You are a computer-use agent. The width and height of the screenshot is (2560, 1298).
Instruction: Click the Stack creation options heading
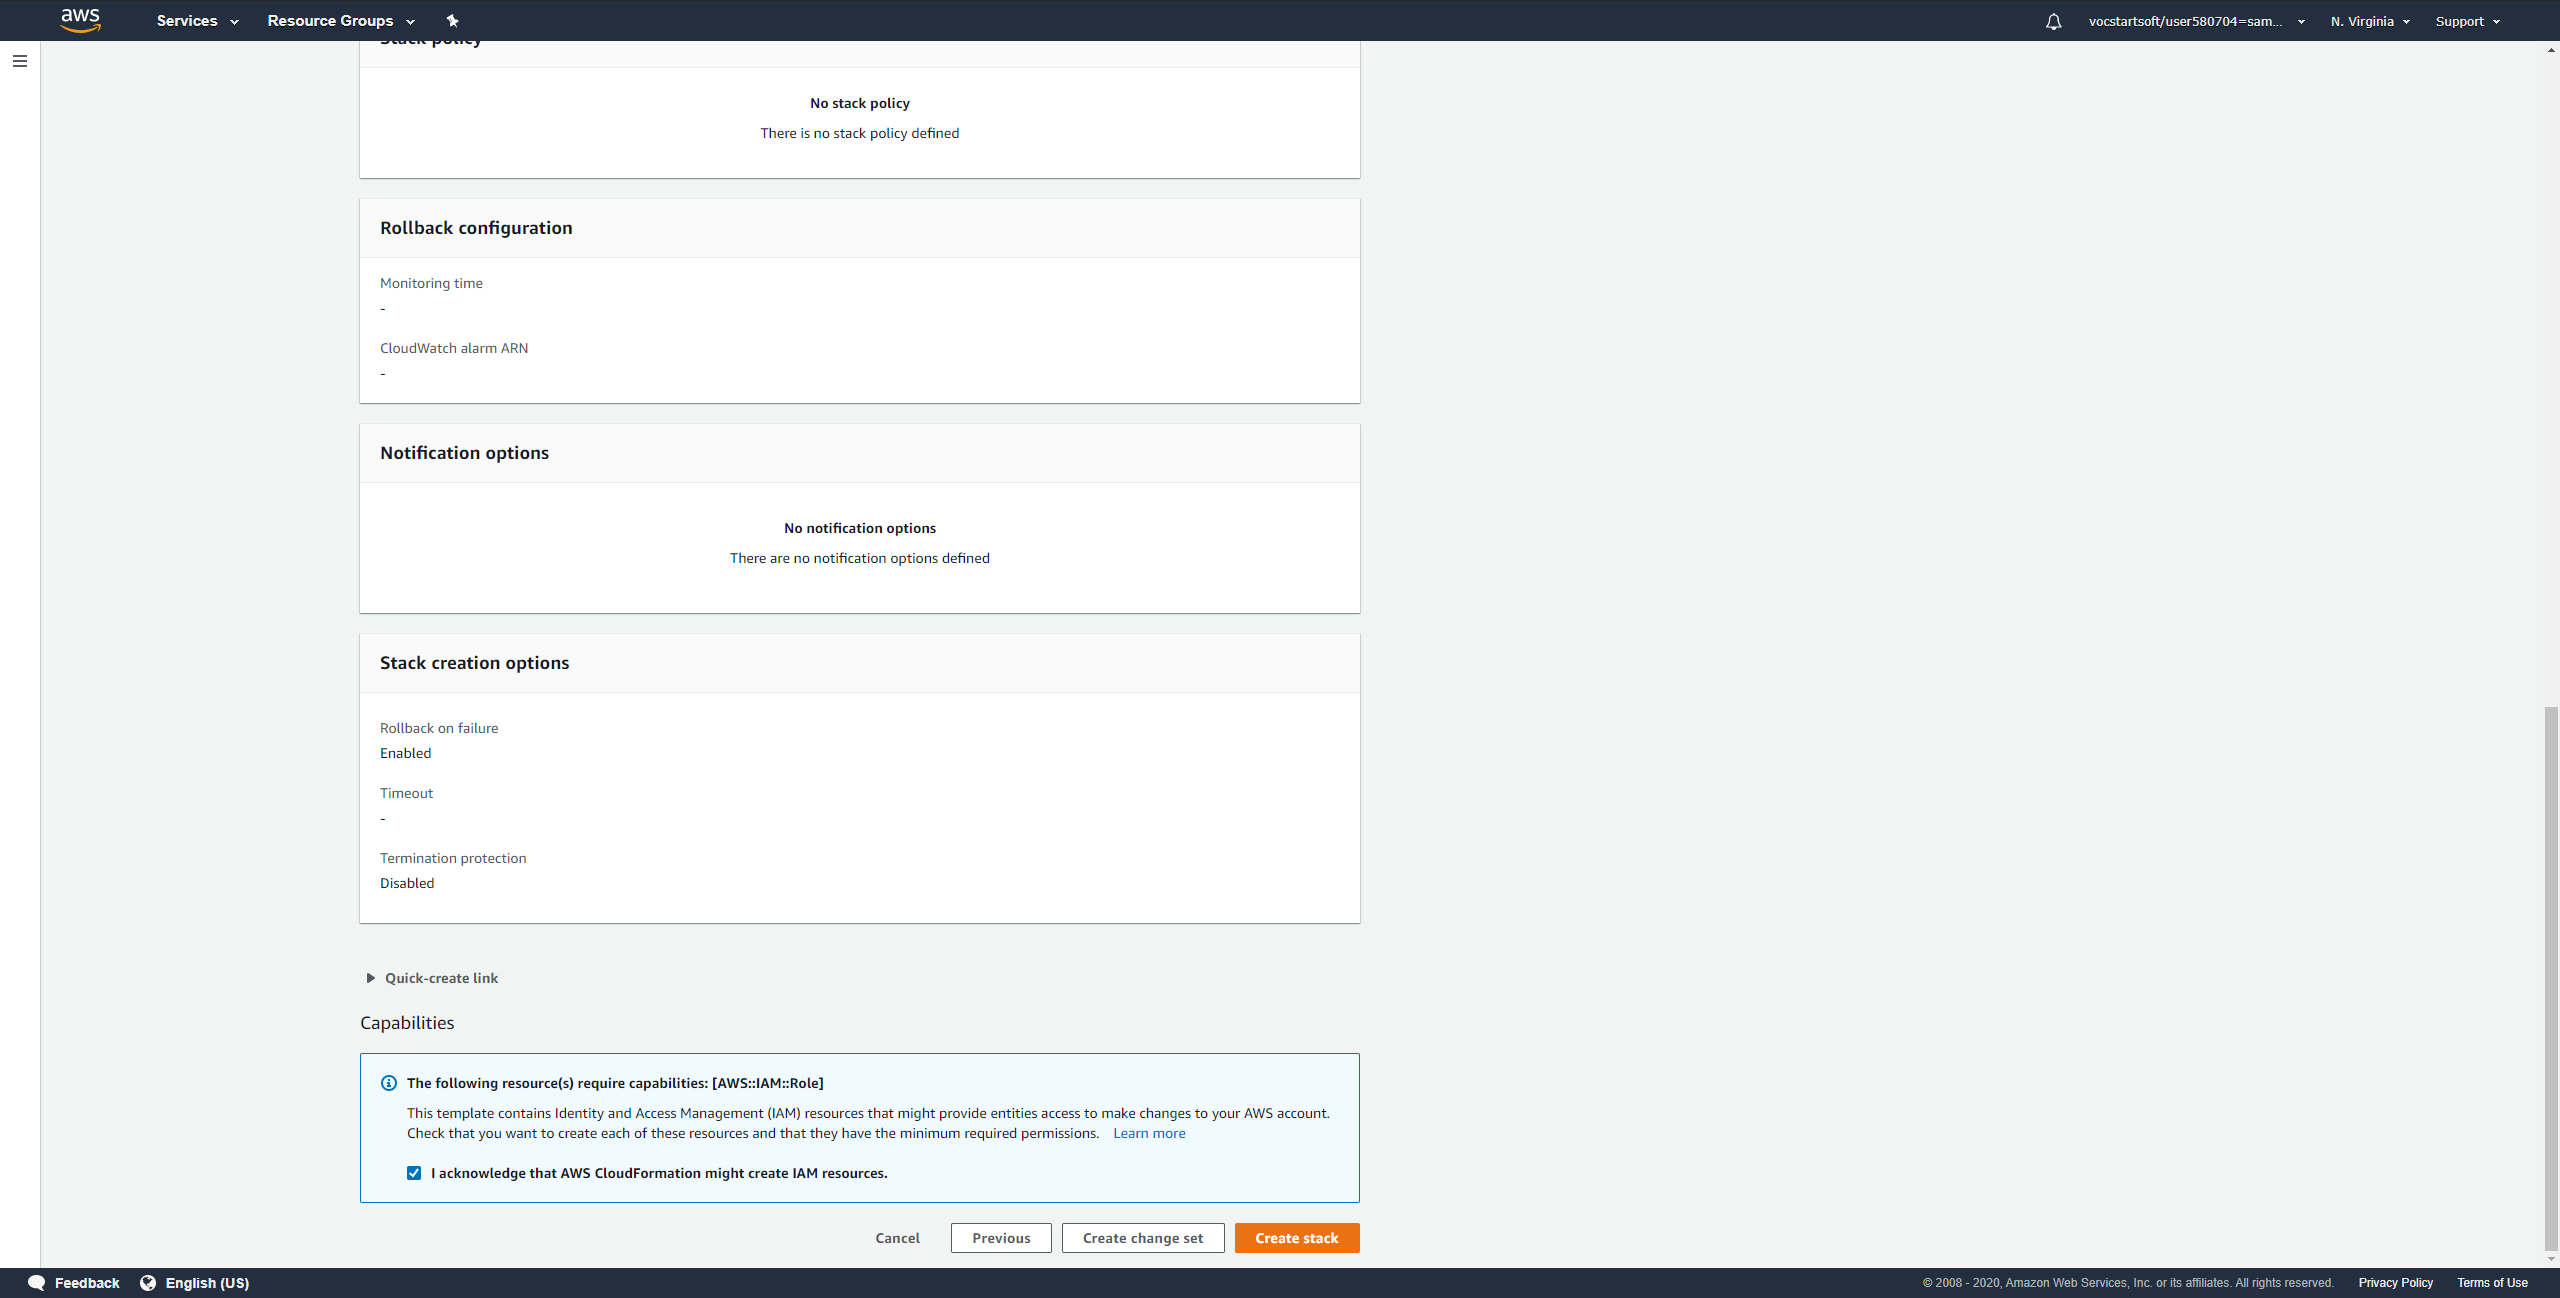point(474,663)
